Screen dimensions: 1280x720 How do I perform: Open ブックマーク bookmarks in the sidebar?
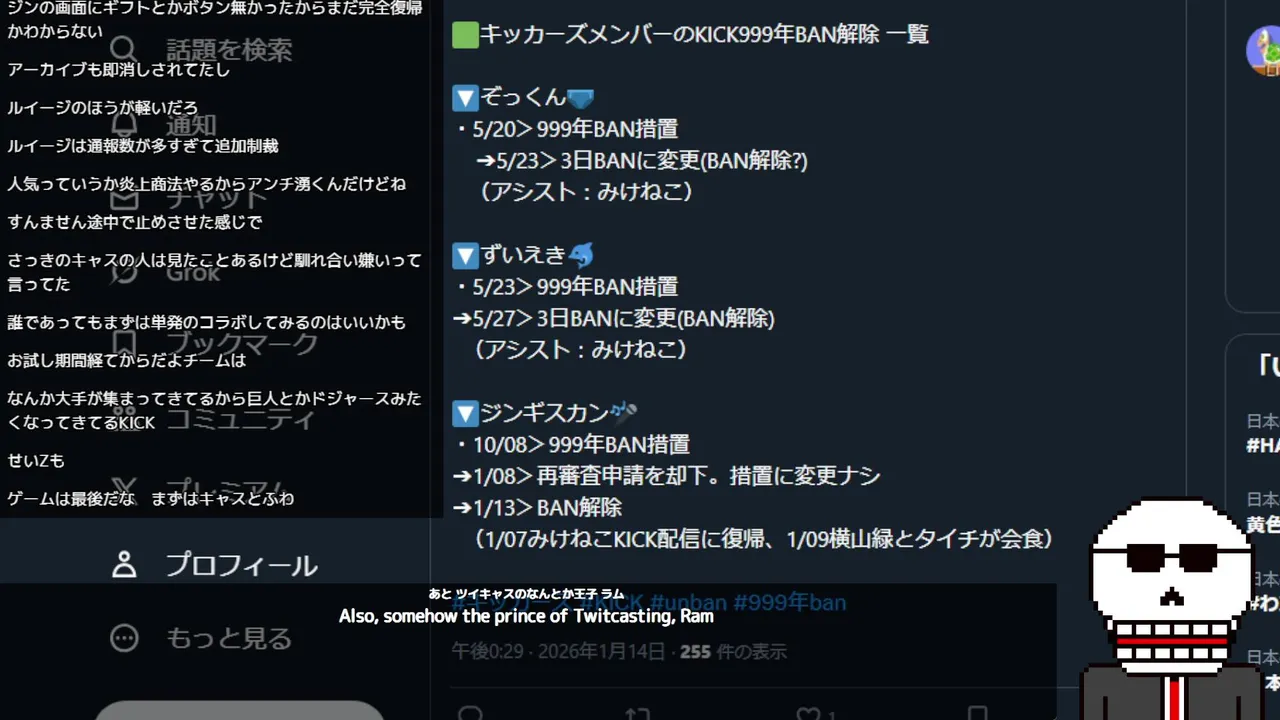click(214, 345)
